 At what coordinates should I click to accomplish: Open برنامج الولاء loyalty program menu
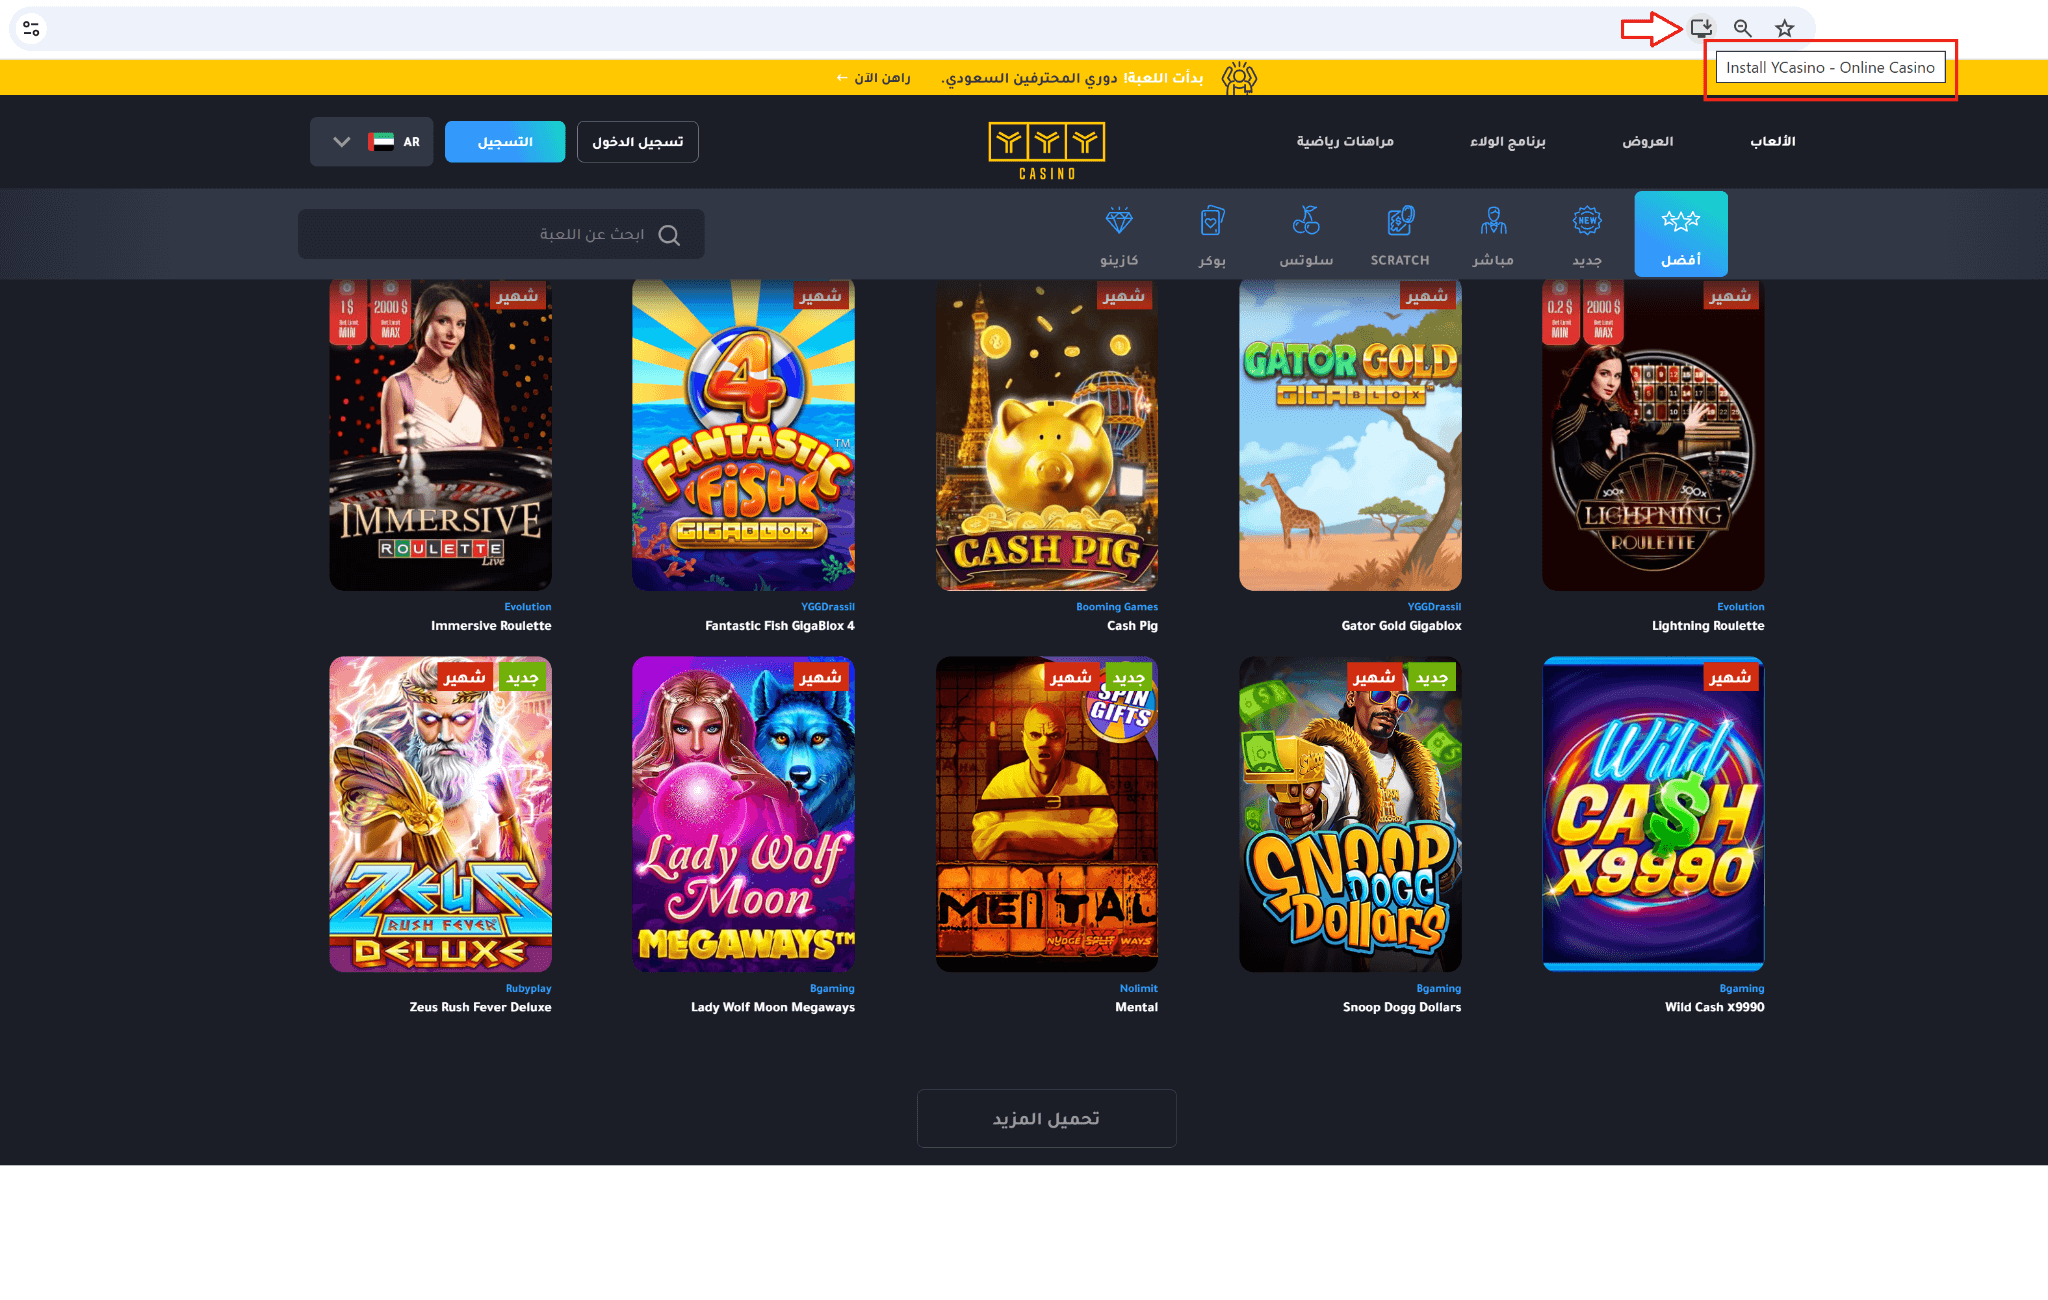tap(1508, 141)
